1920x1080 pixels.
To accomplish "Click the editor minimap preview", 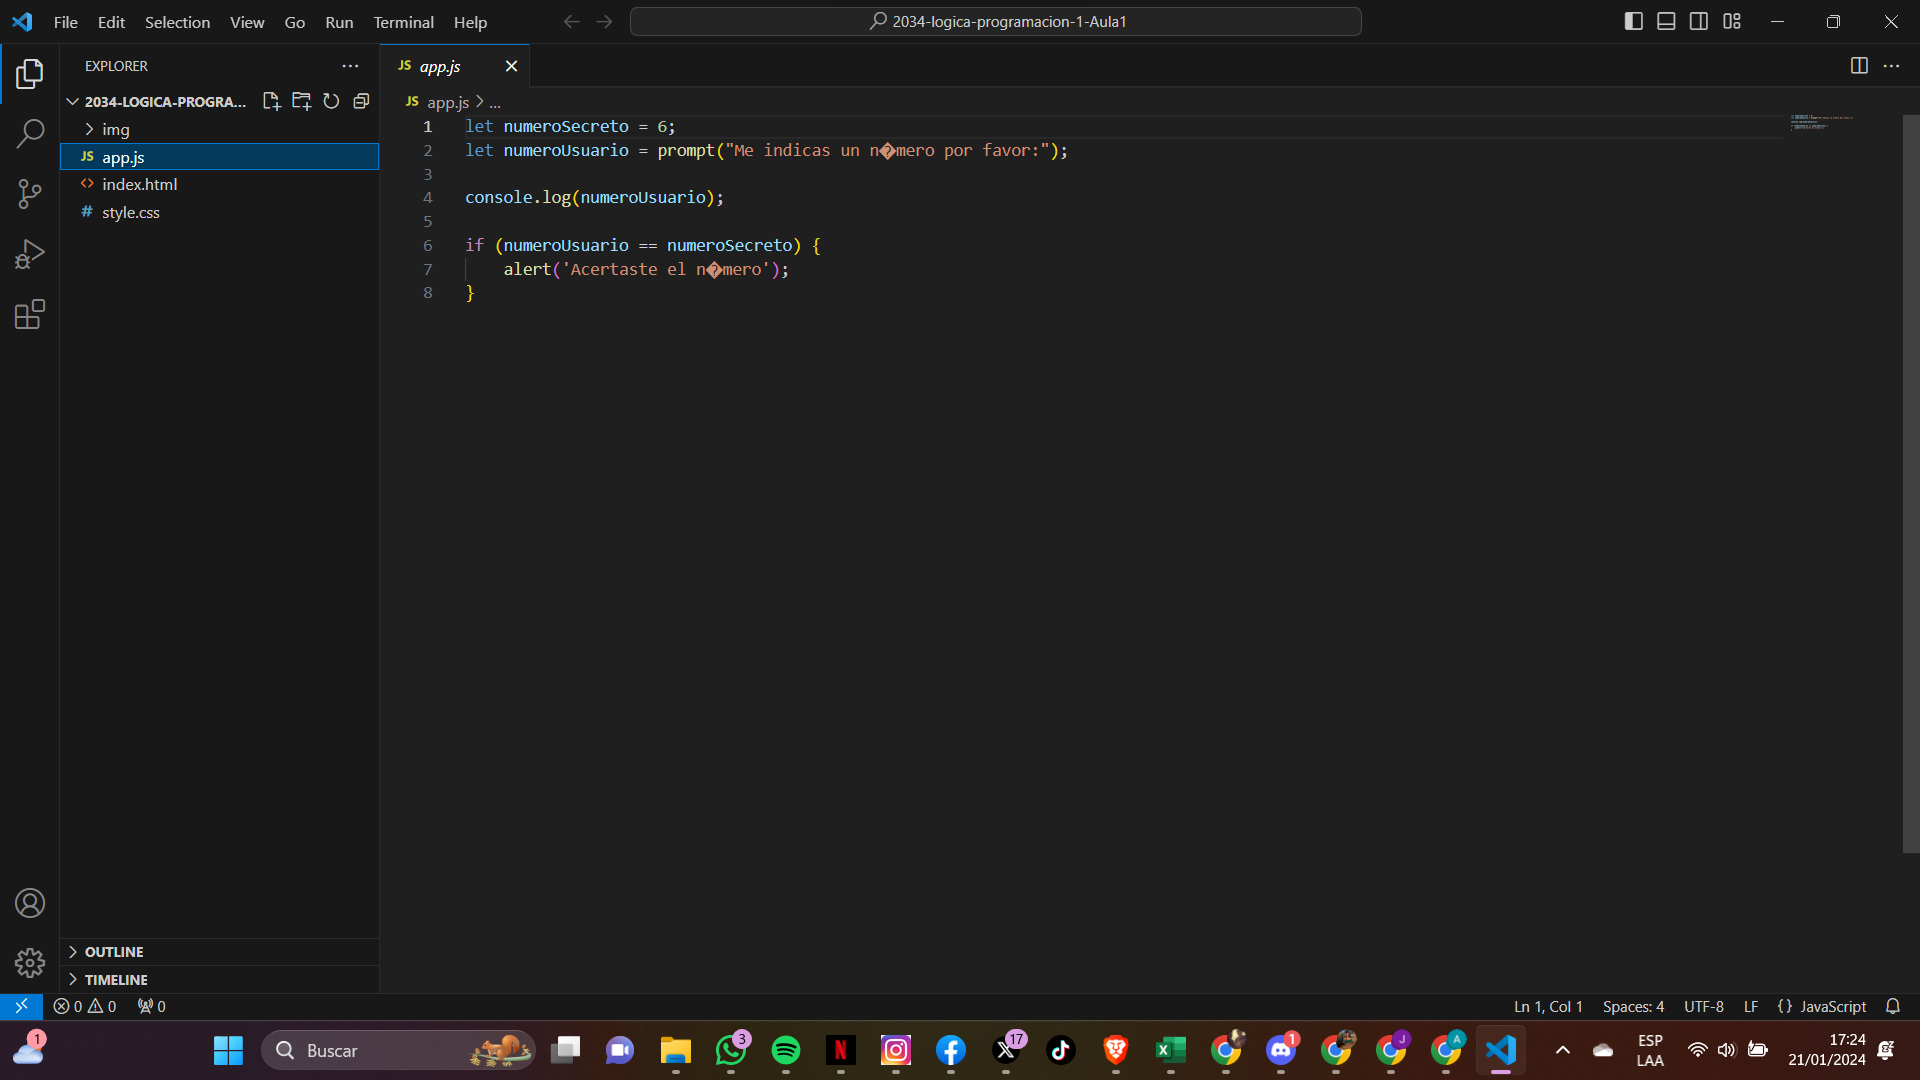I will pyautogui.click(x=1822, y=123).
